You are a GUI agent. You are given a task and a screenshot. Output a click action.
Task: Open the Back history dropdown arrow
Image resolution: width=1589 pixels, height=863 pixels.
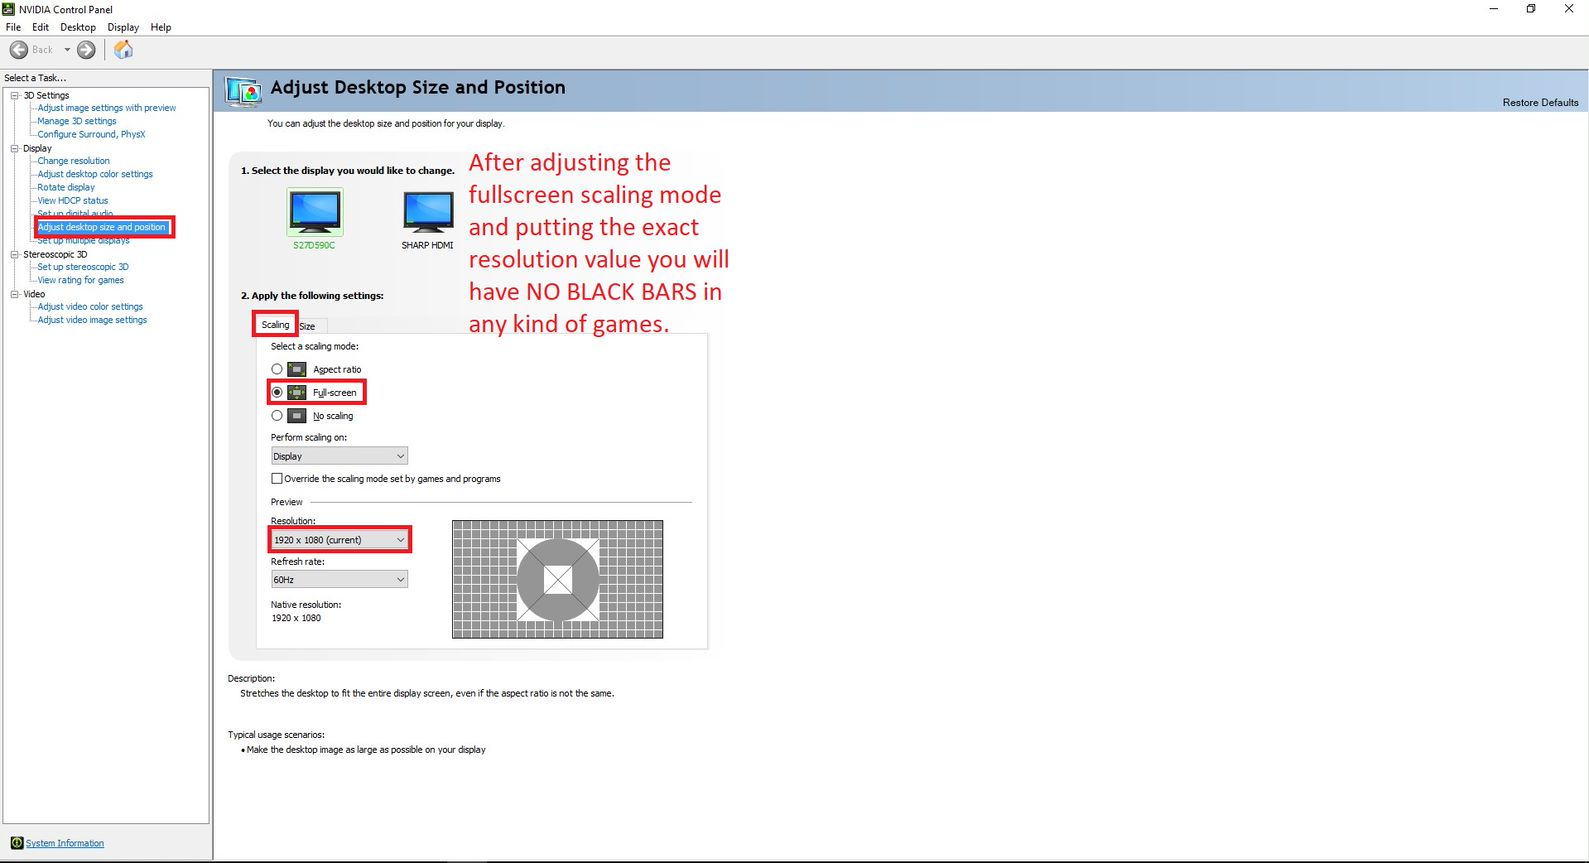pos(67,50)
